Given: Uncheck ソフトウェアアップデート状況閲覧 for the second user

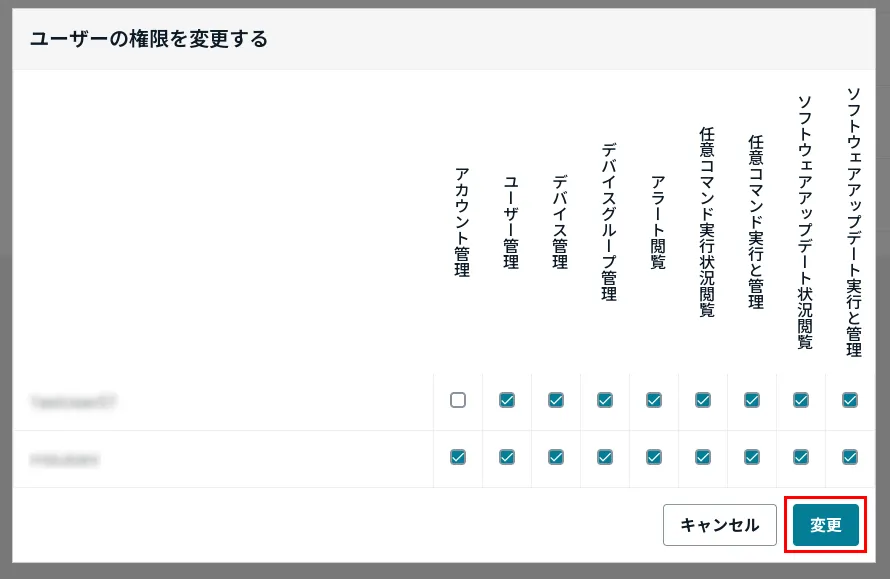Looking at the screenshot, I should click(x=800, y=458).
